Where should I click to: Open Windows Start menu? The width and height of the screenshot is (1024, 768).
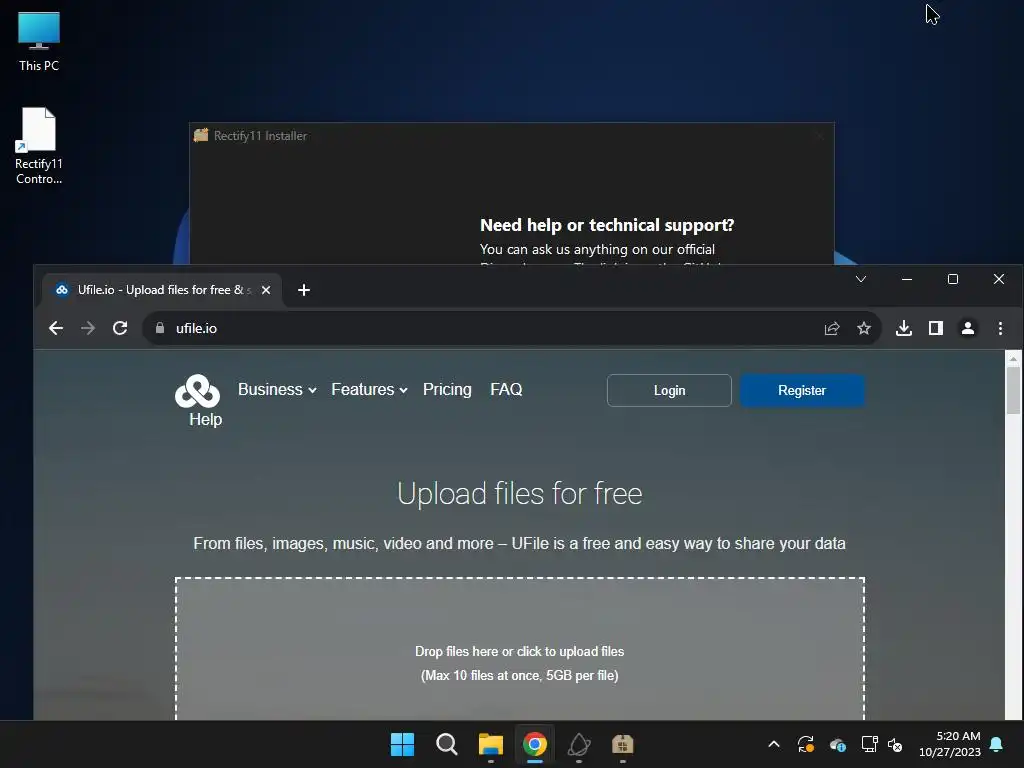click(x=402, y=744)
